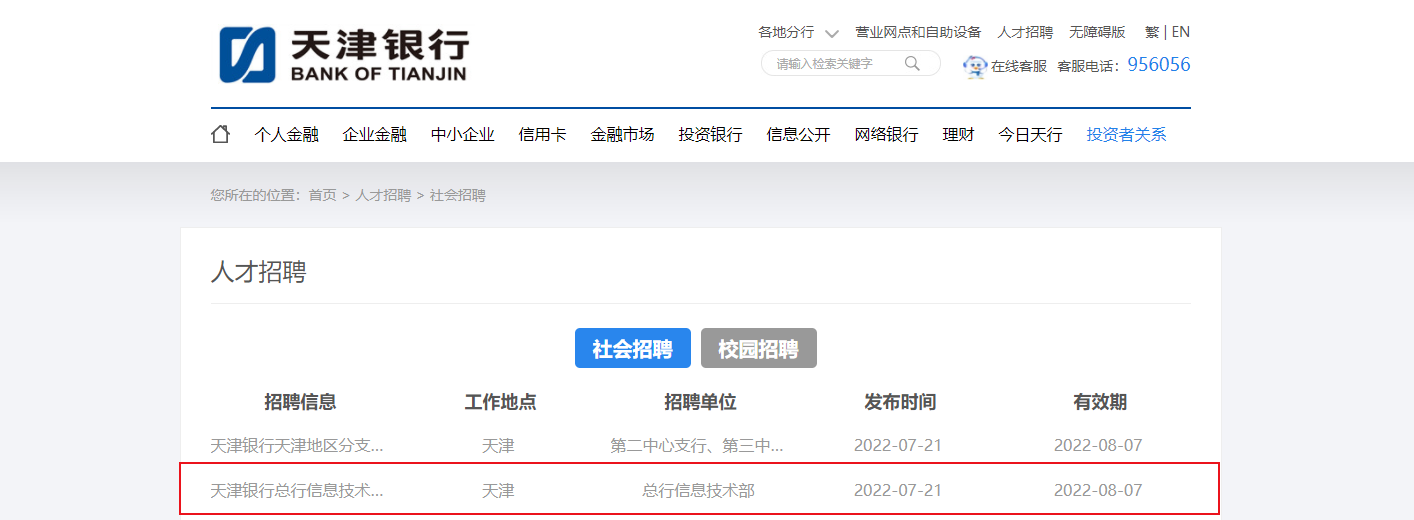
Task: Open the 人才招聘 top link
Action: (x=1025, y=32)
